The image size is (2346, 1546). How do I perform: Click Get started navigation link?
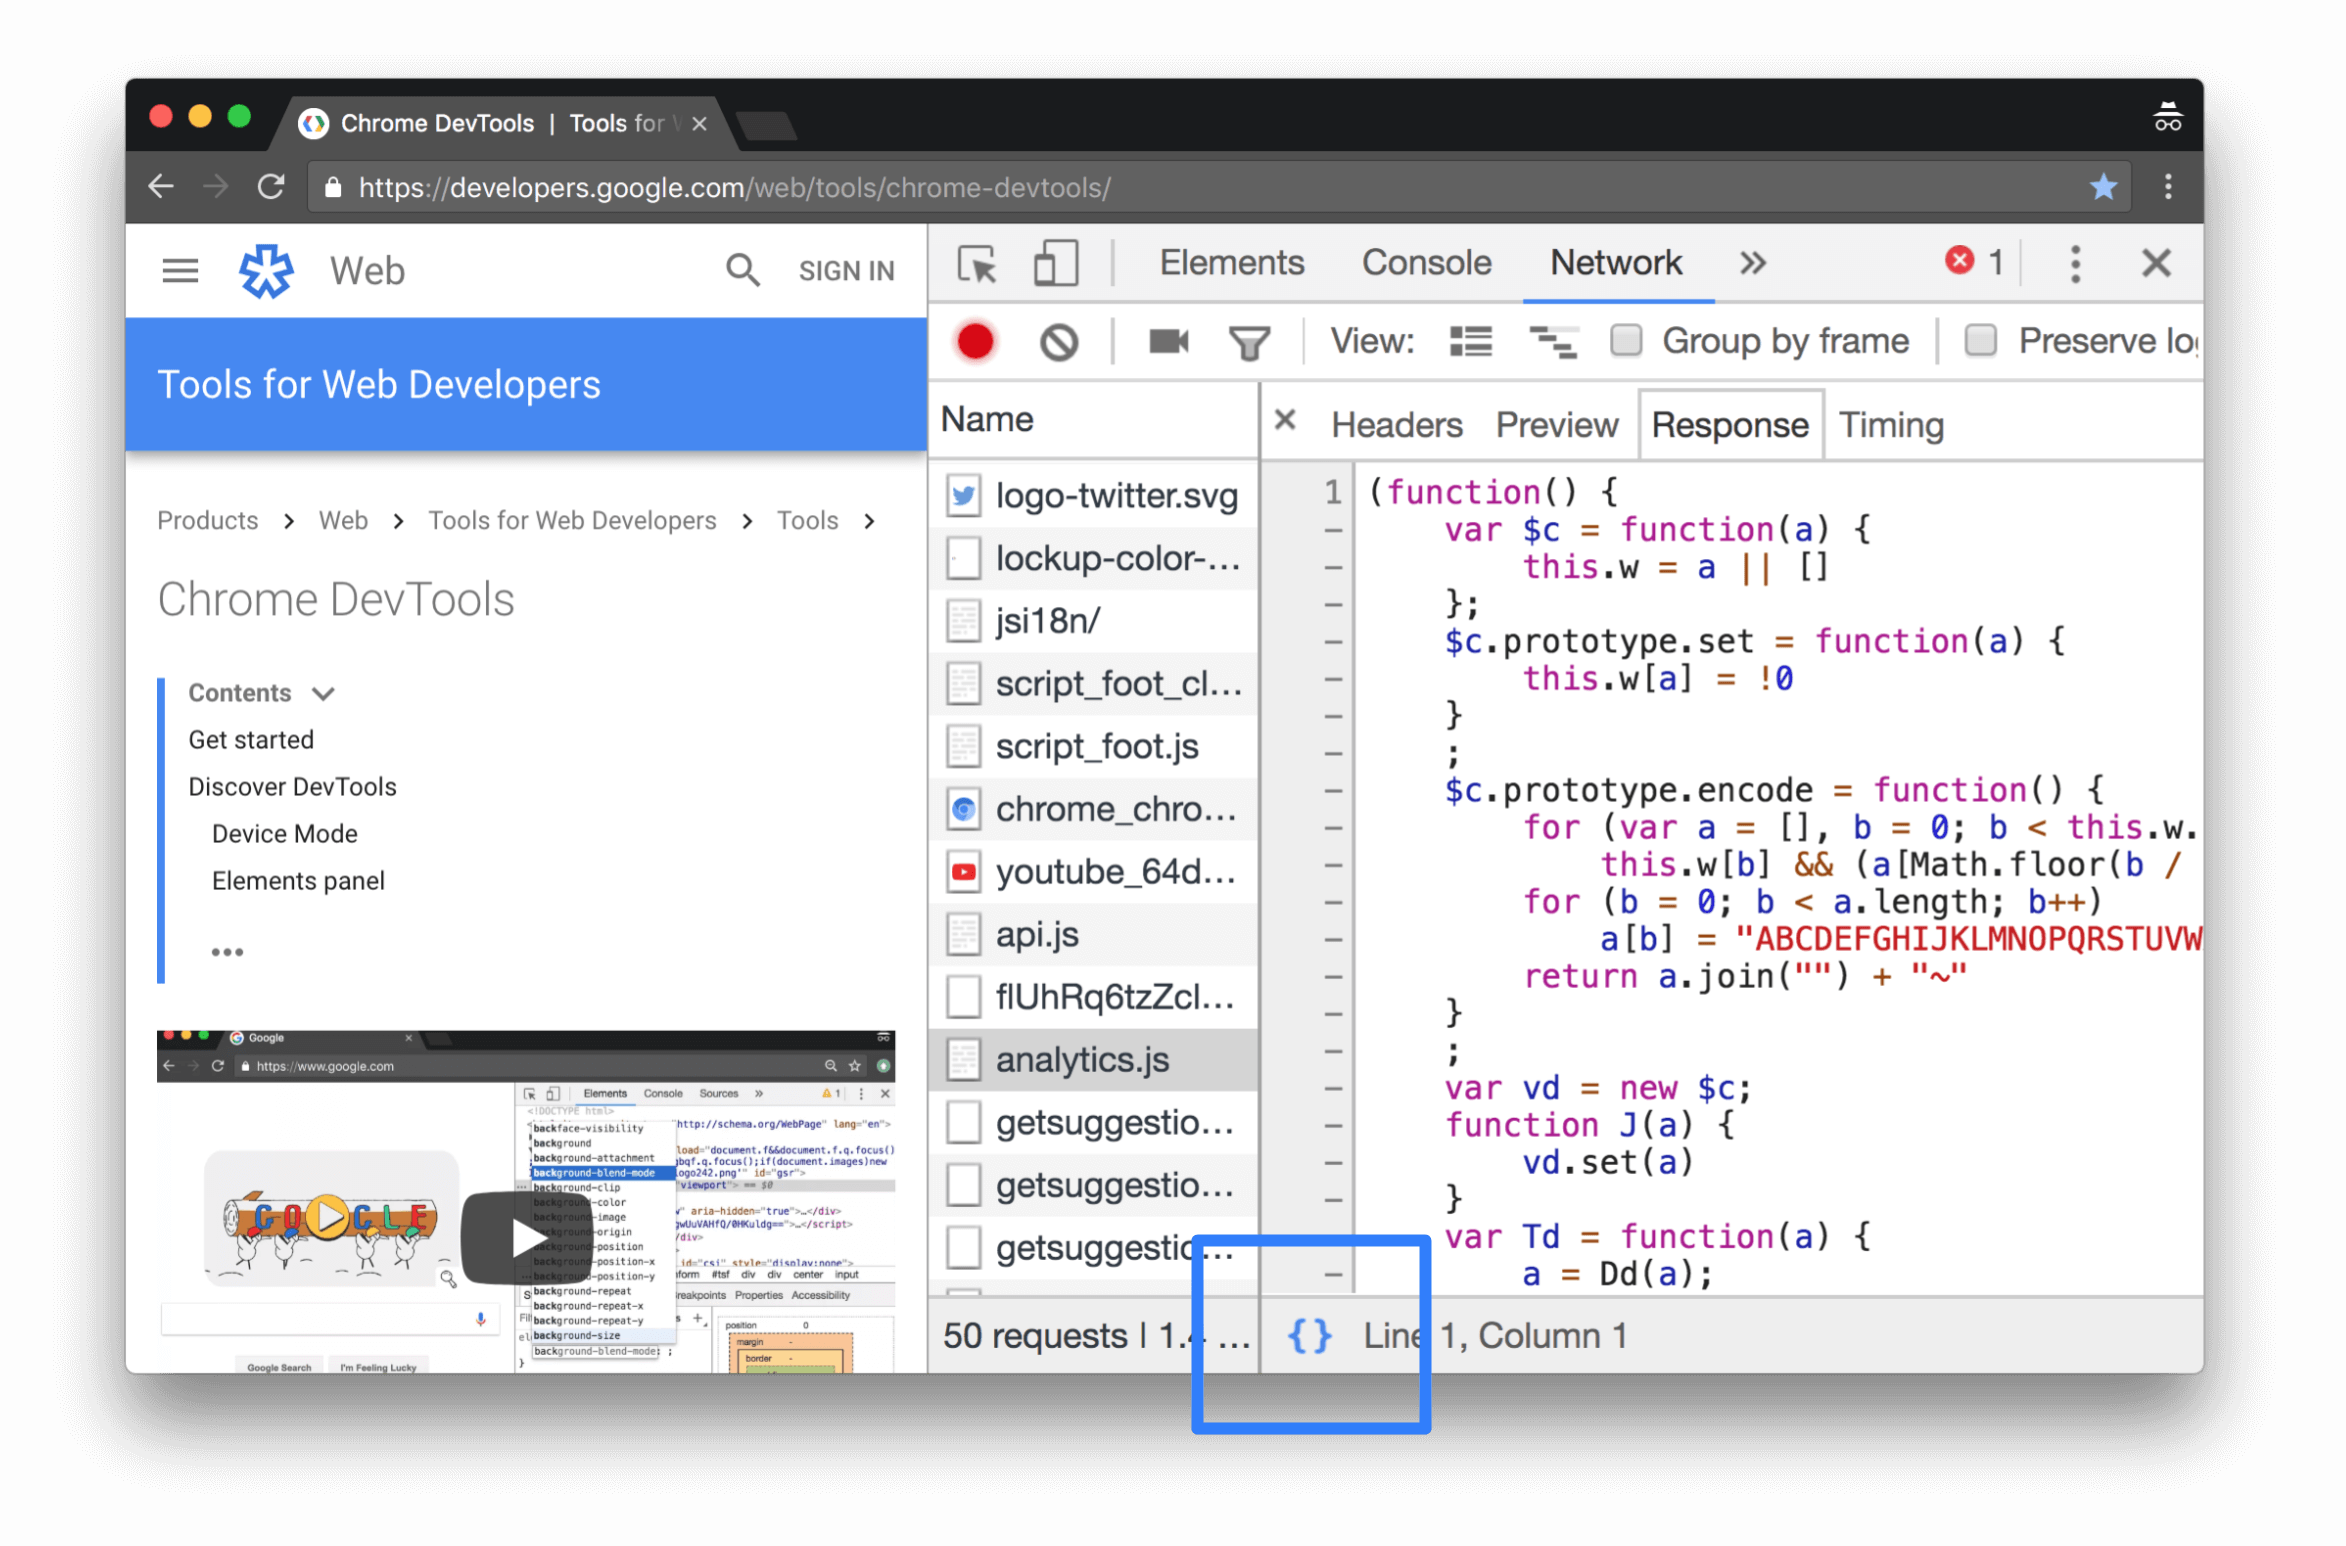coord(250,738)
